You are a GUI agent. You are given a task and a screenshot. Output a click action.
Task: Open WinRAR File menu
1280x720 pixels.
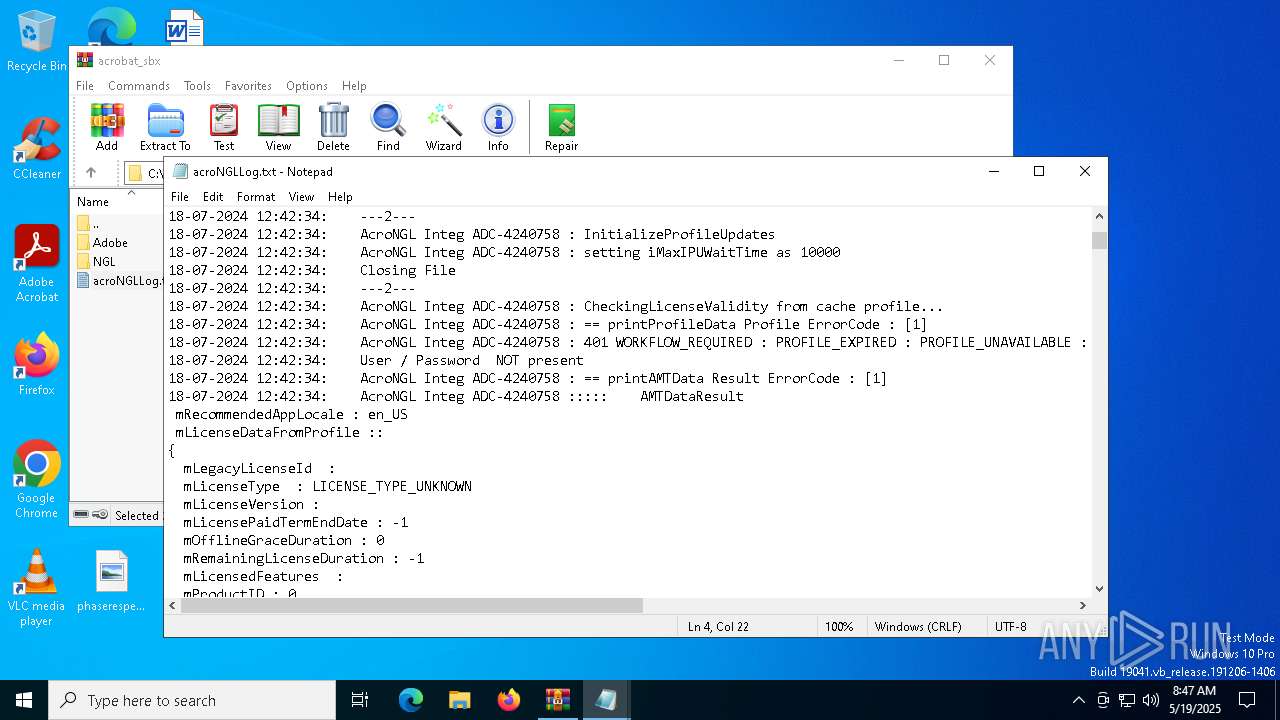click(85, 86)
